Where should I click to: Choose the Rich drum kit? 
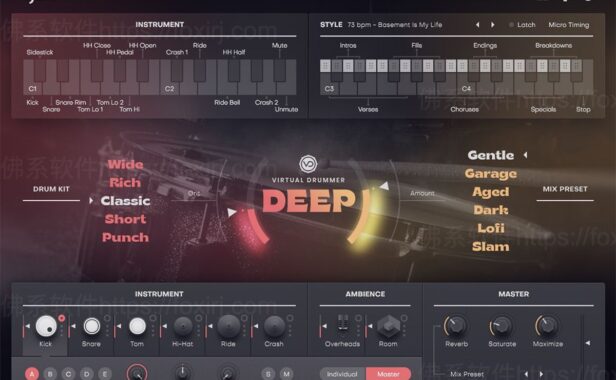125,182
